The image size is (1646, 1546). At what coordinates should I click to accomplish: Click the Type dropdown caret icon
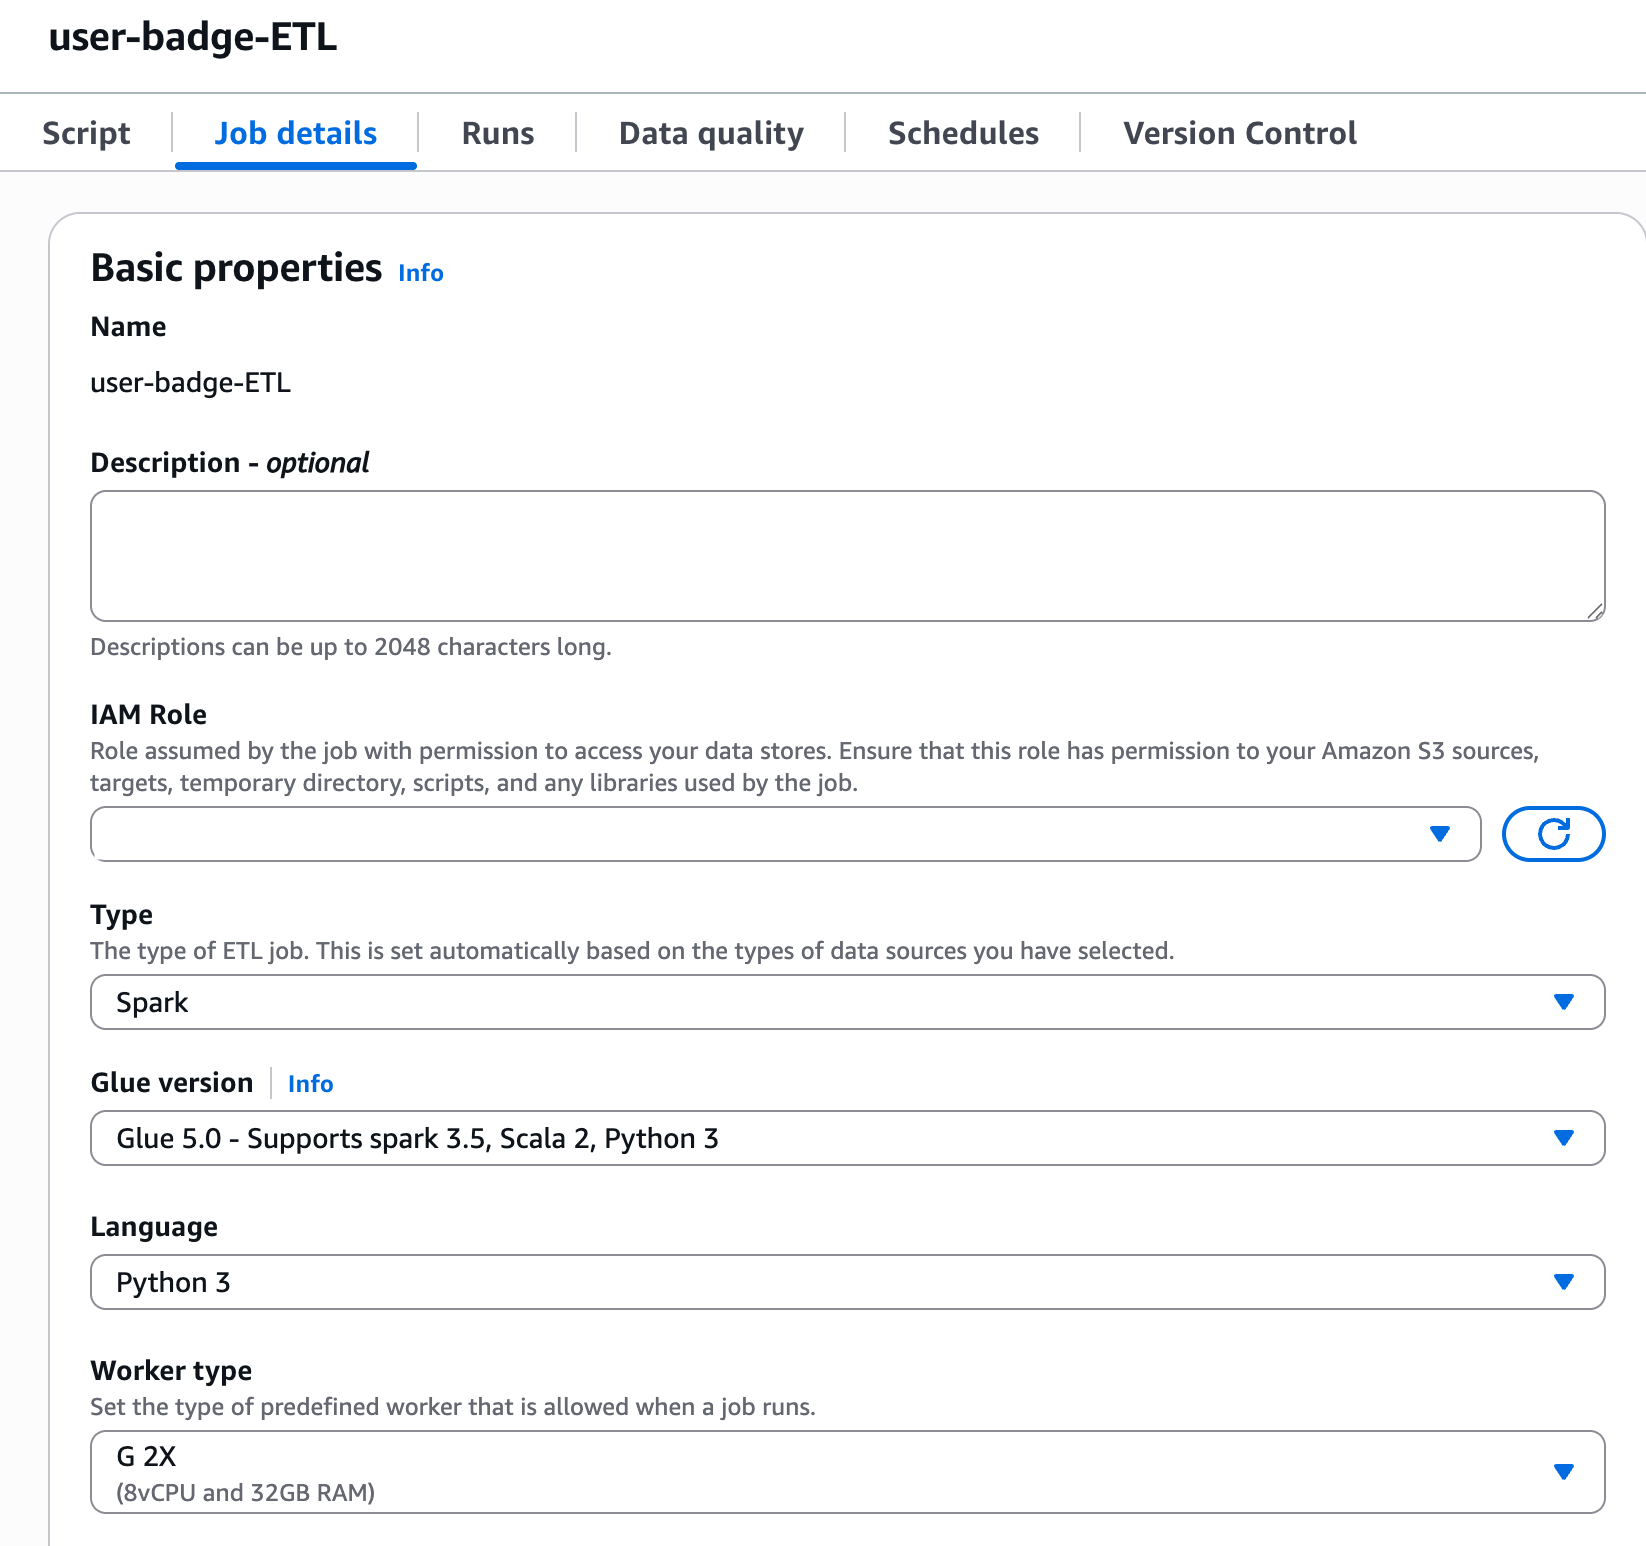tap(1564, 1002)
